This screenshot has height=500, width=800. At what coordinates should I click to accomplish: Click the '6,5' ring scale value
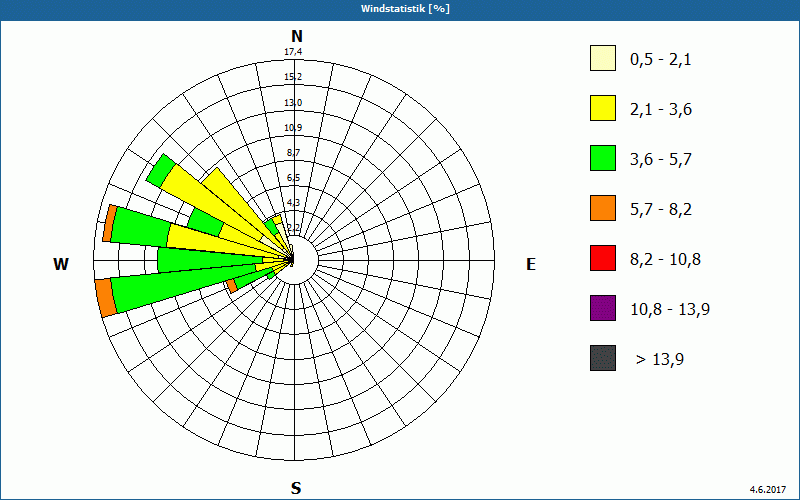pyautogui.click(x=293, y=178)
